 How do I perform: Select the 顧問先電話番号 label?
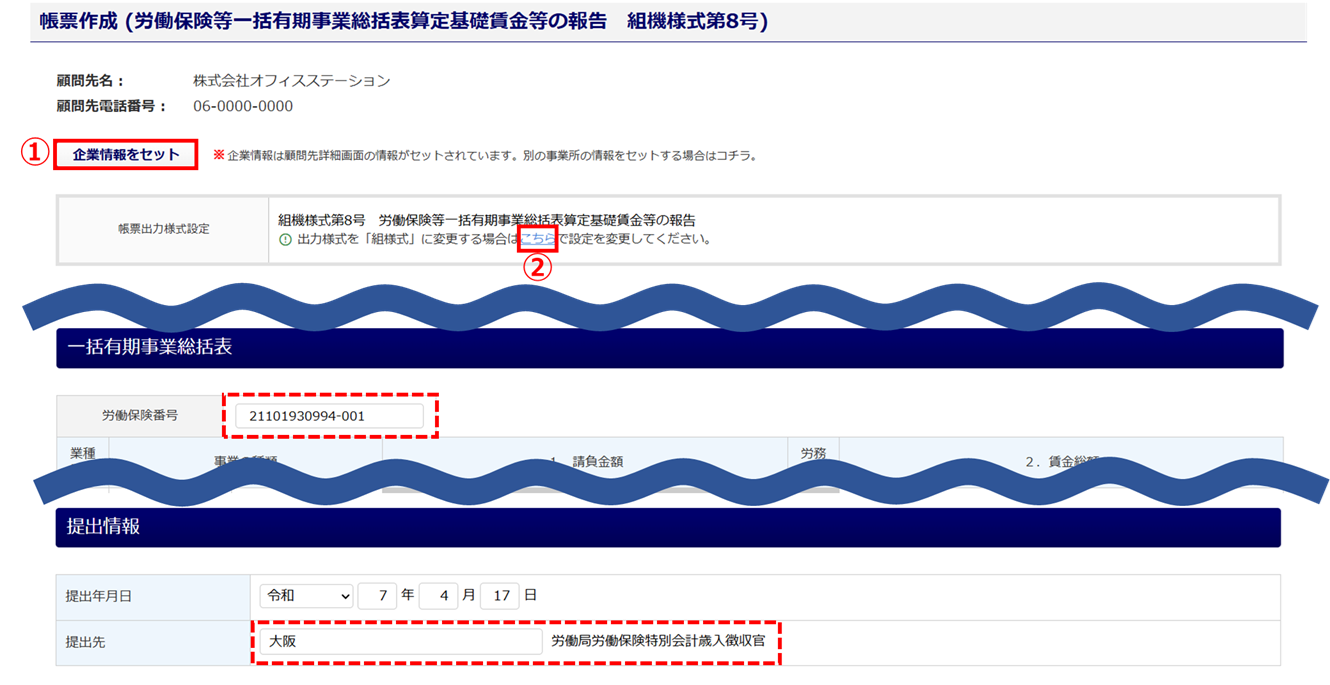(112, 106)
